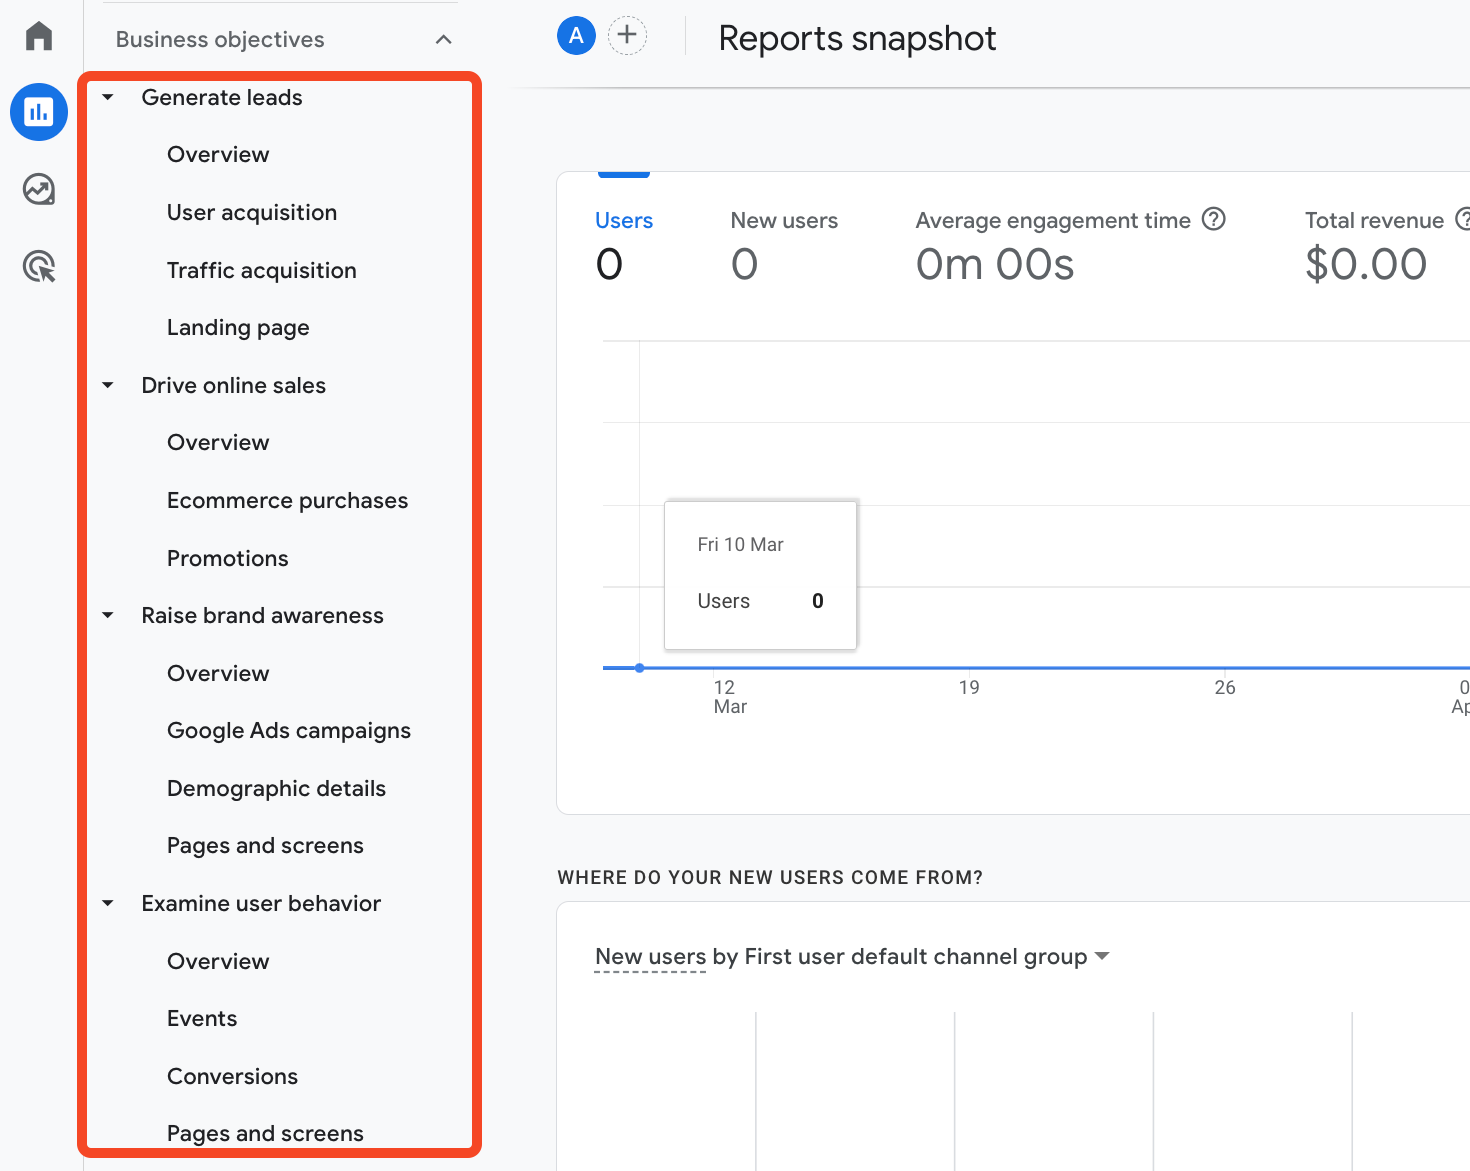Open Overview under Examine user behavior
Viewport: 1470px width, 1171px height.
coord(218,961)
